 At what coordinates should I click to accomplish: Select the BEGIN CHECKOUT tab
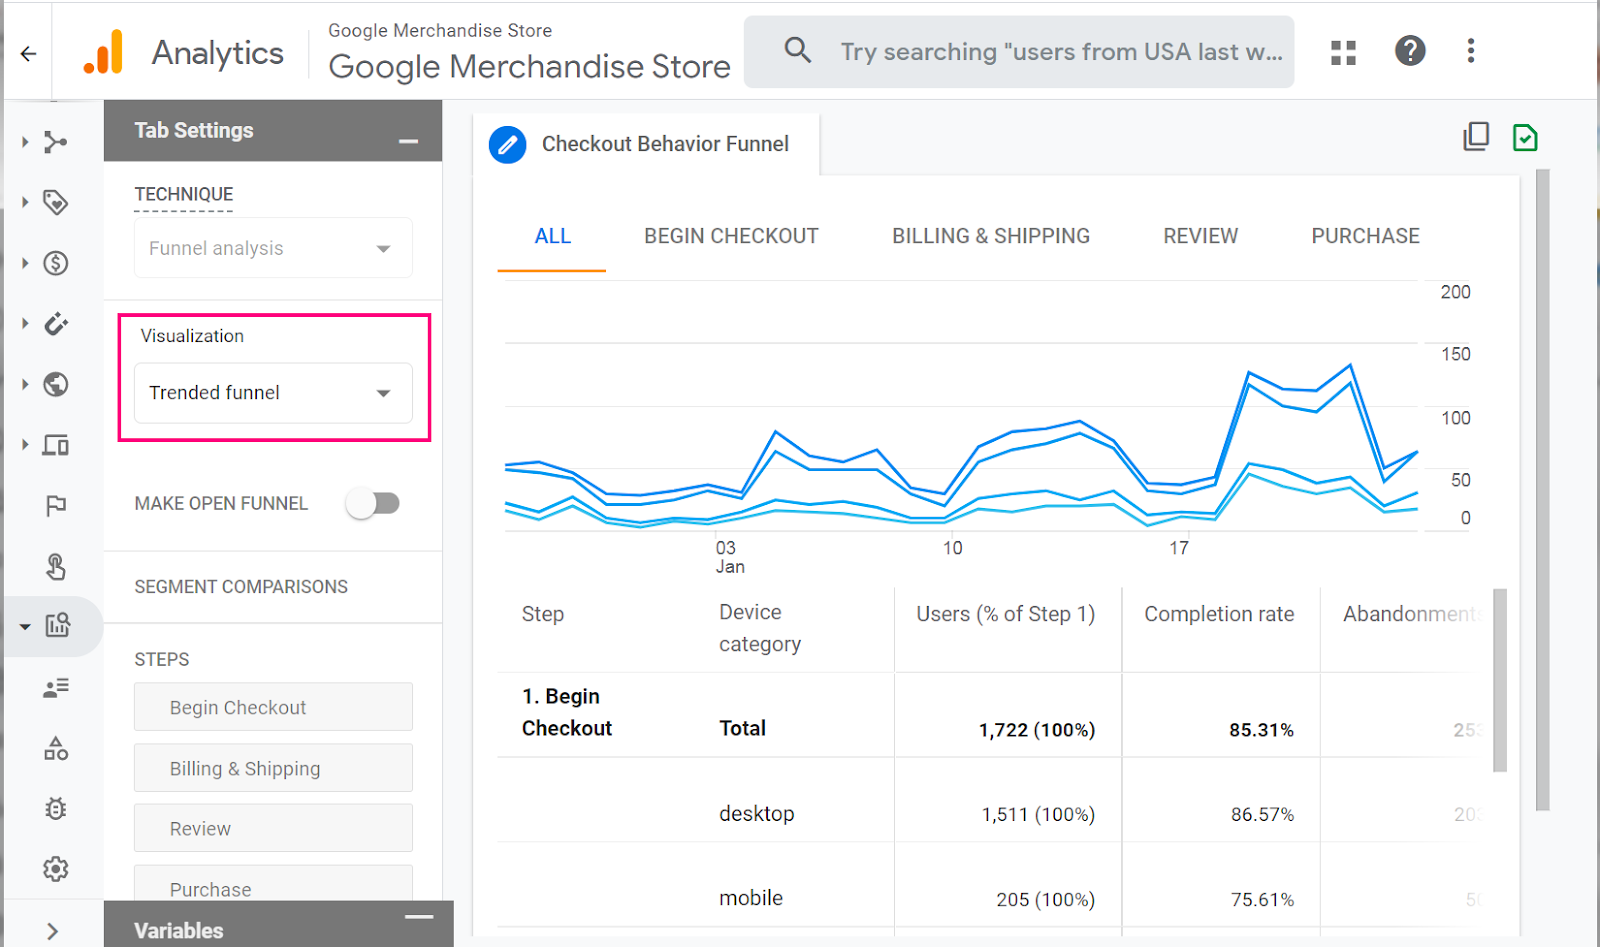point(731,237)
